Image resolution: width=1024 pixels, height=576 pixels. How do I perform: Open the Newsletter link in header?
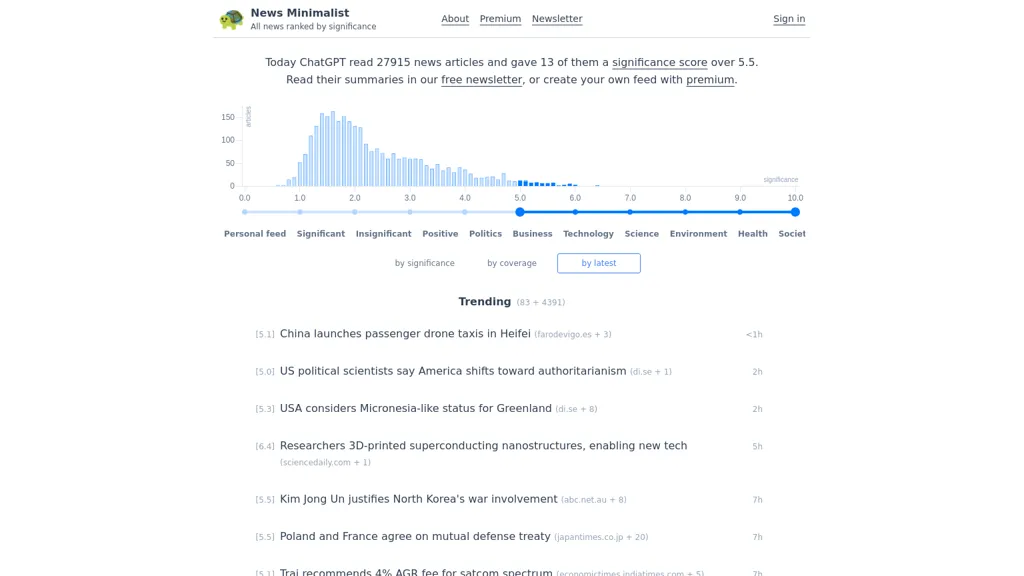click(x=556, y=19)
